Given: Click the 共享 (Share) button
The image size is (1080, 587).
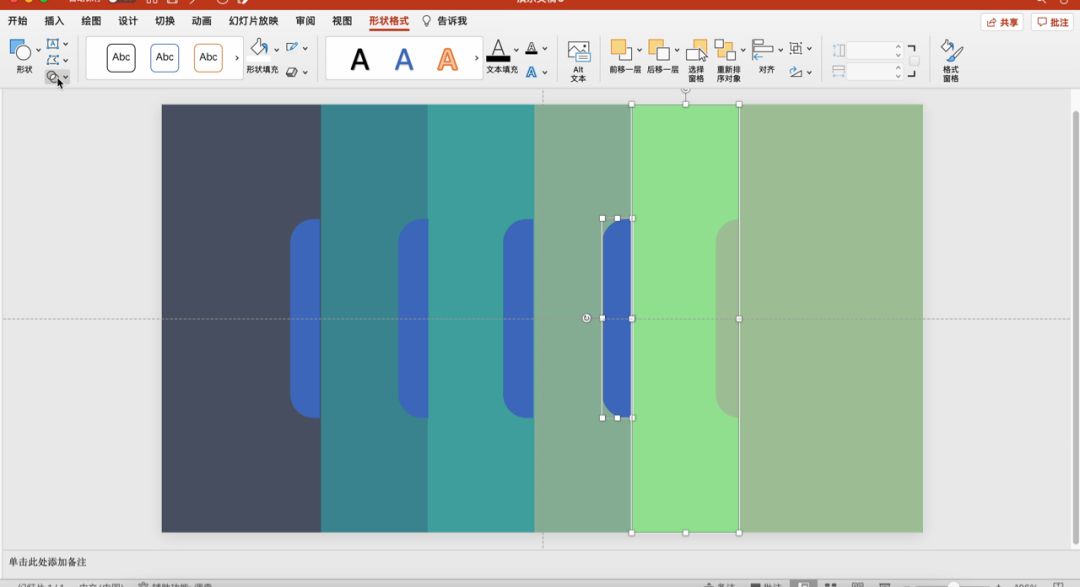Looking at the screenshot, I should coord(1003,22).
